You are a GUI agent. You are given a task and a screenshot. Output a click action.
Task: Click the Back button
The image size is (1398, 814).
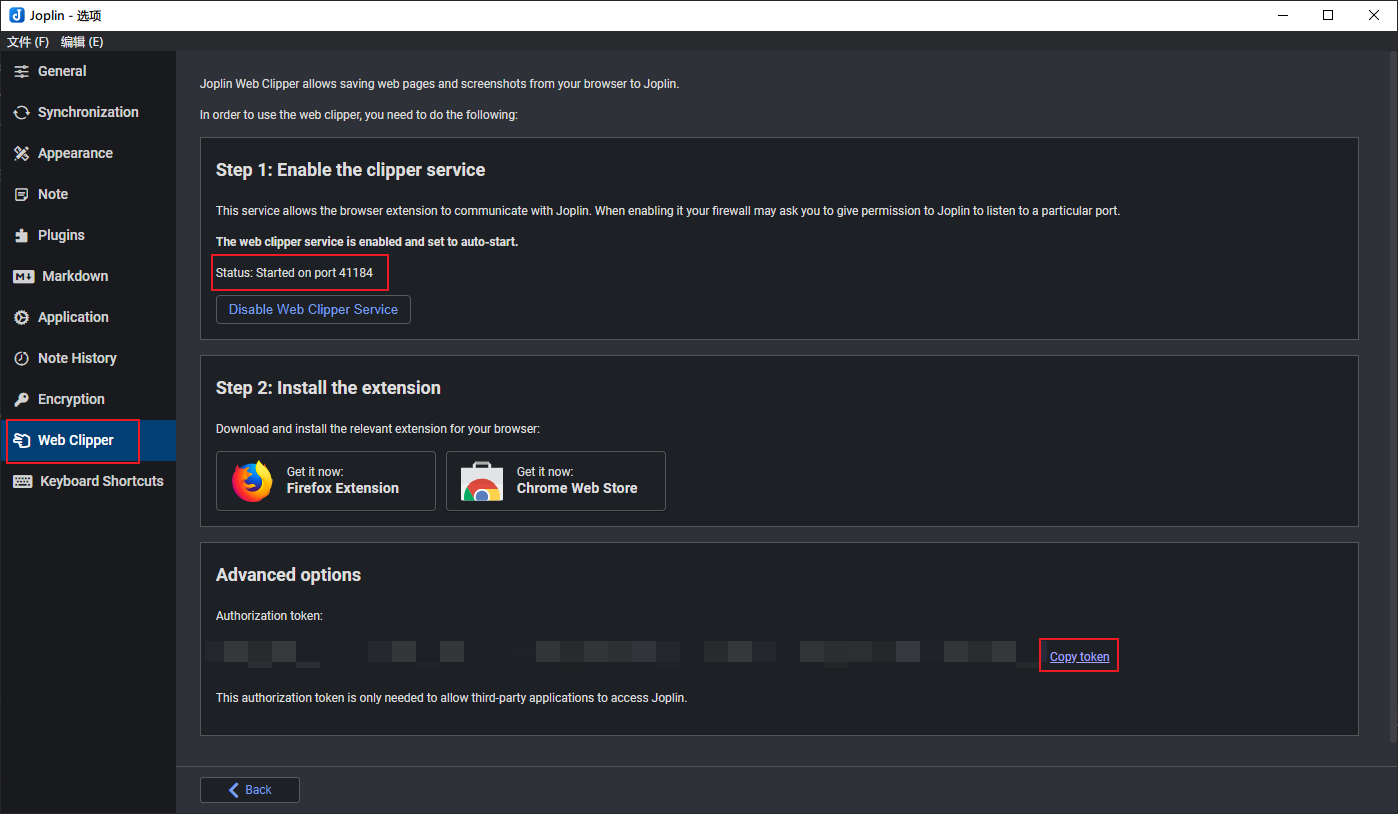[250, 790]
